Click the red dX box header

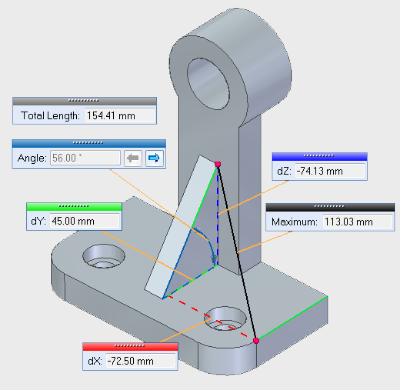click(x=130, y=347)
